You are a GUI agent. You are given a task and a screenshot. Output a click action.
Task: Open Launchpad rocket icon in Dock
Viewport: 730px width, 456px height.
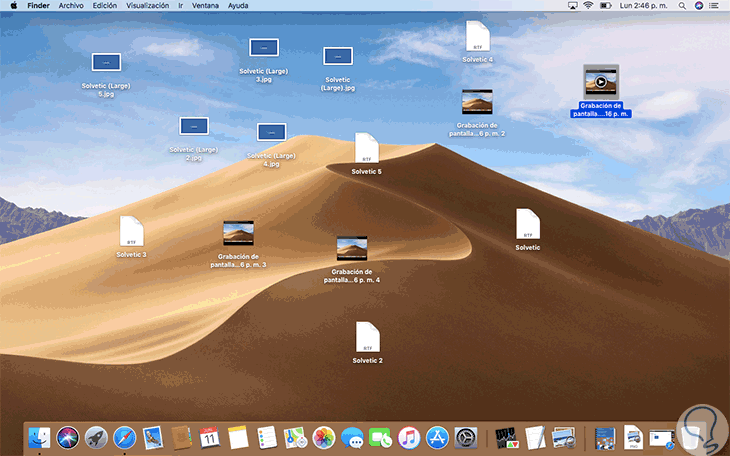[x=96, y=437]
